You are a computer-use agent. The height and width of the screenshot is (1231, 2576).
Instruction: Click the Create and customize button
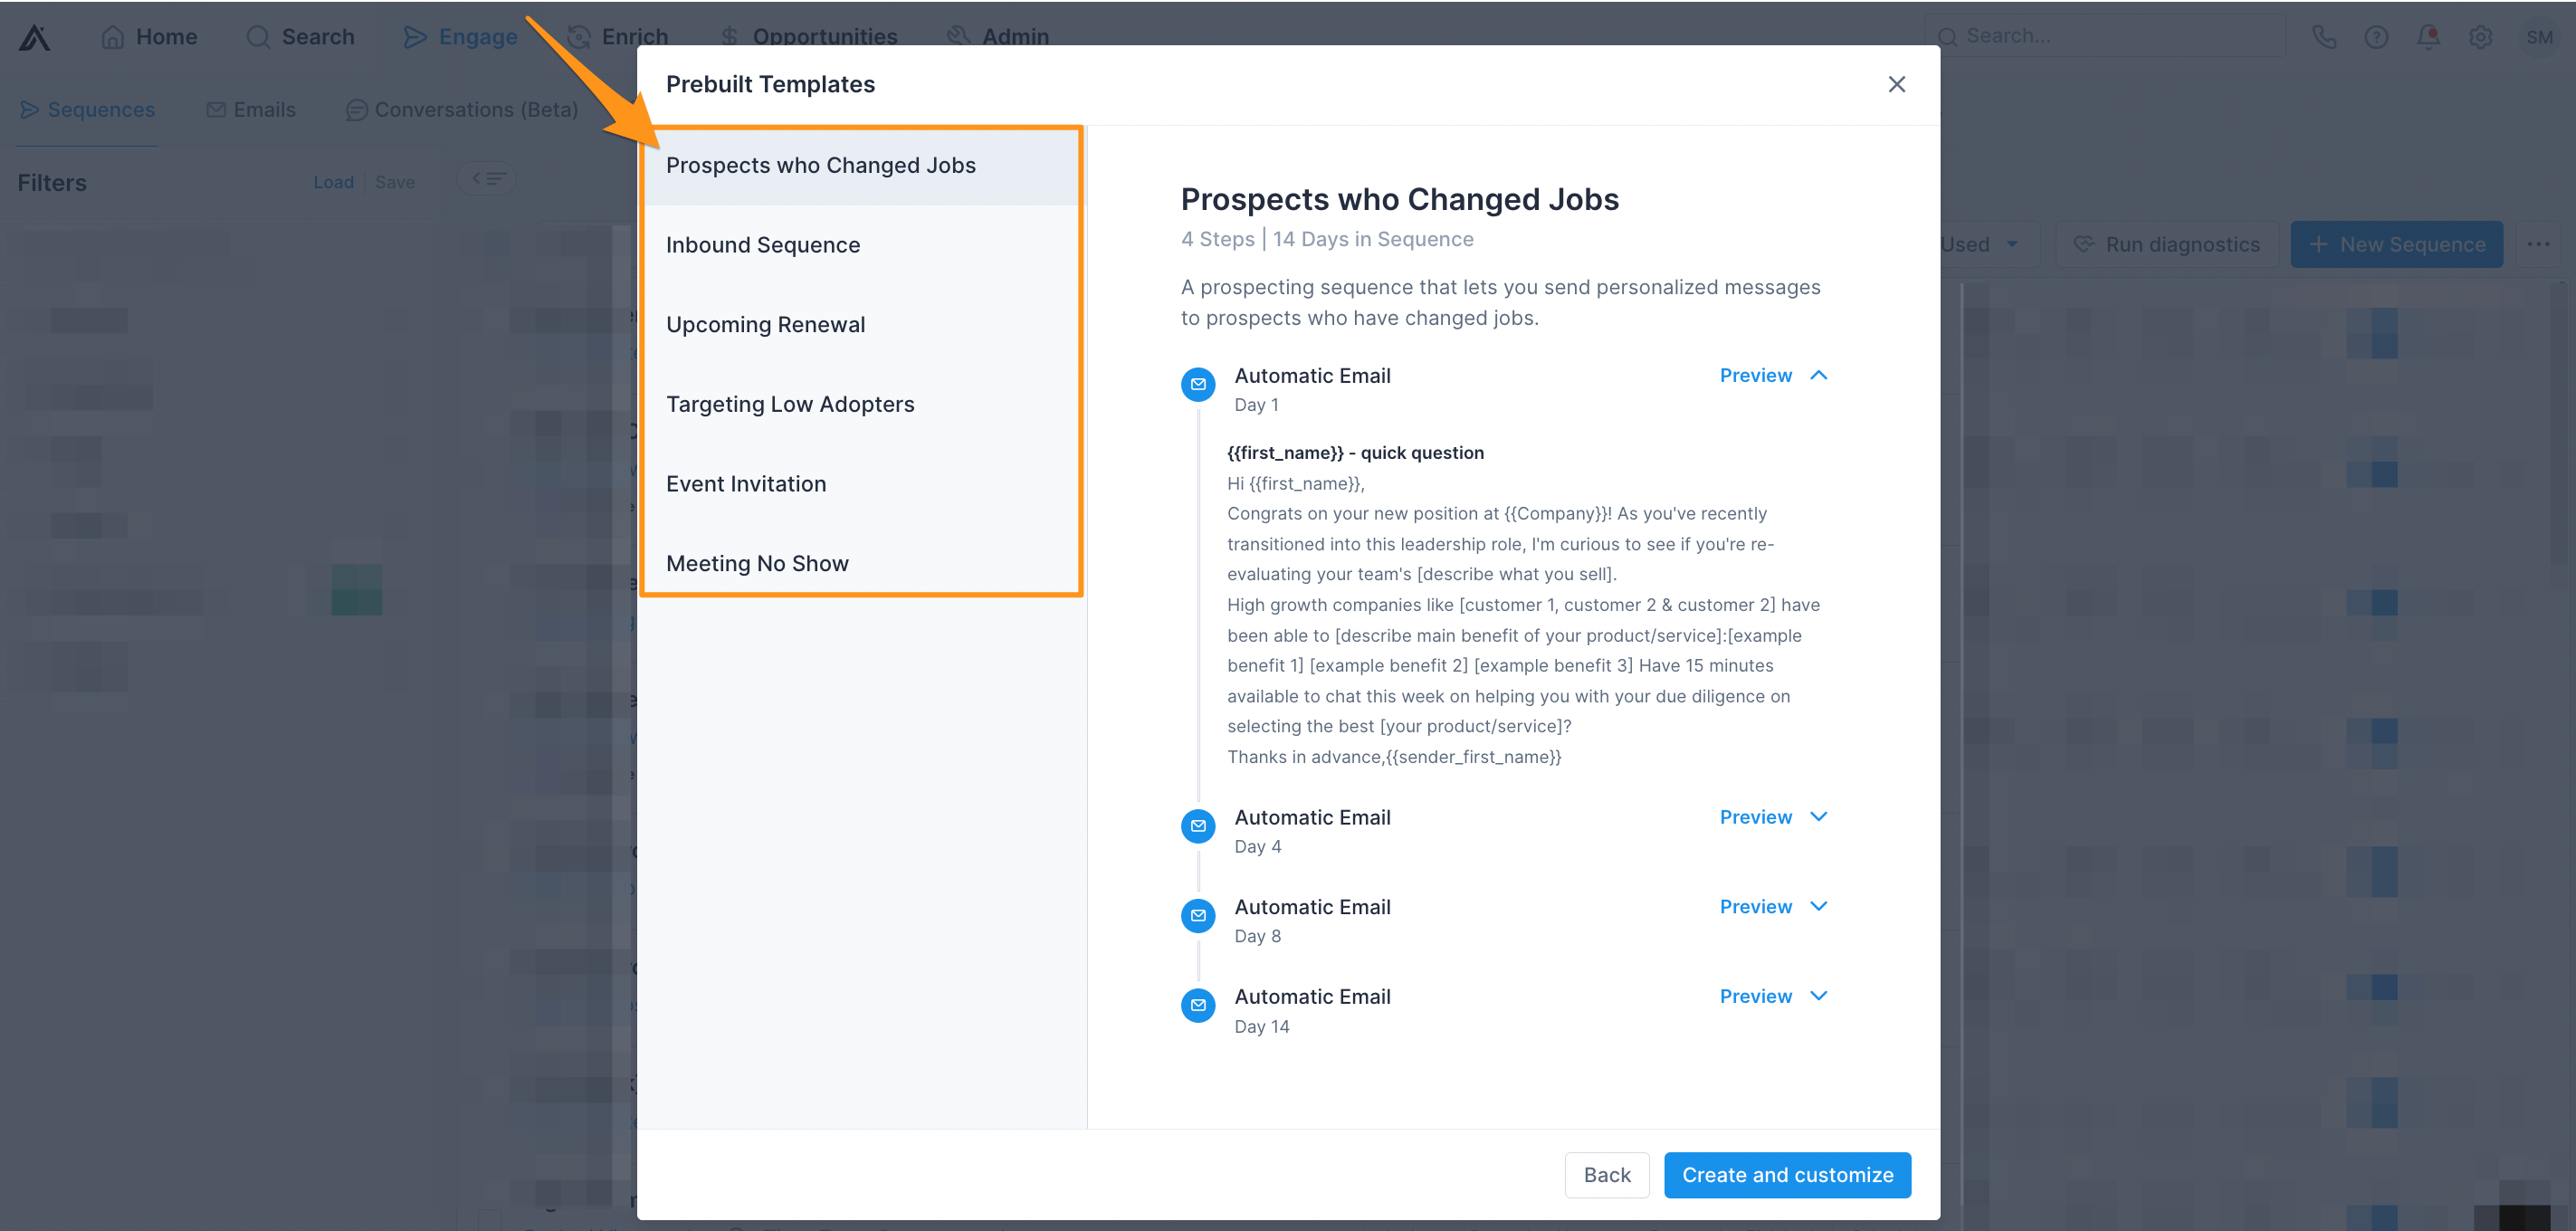coord(1787,1175)
